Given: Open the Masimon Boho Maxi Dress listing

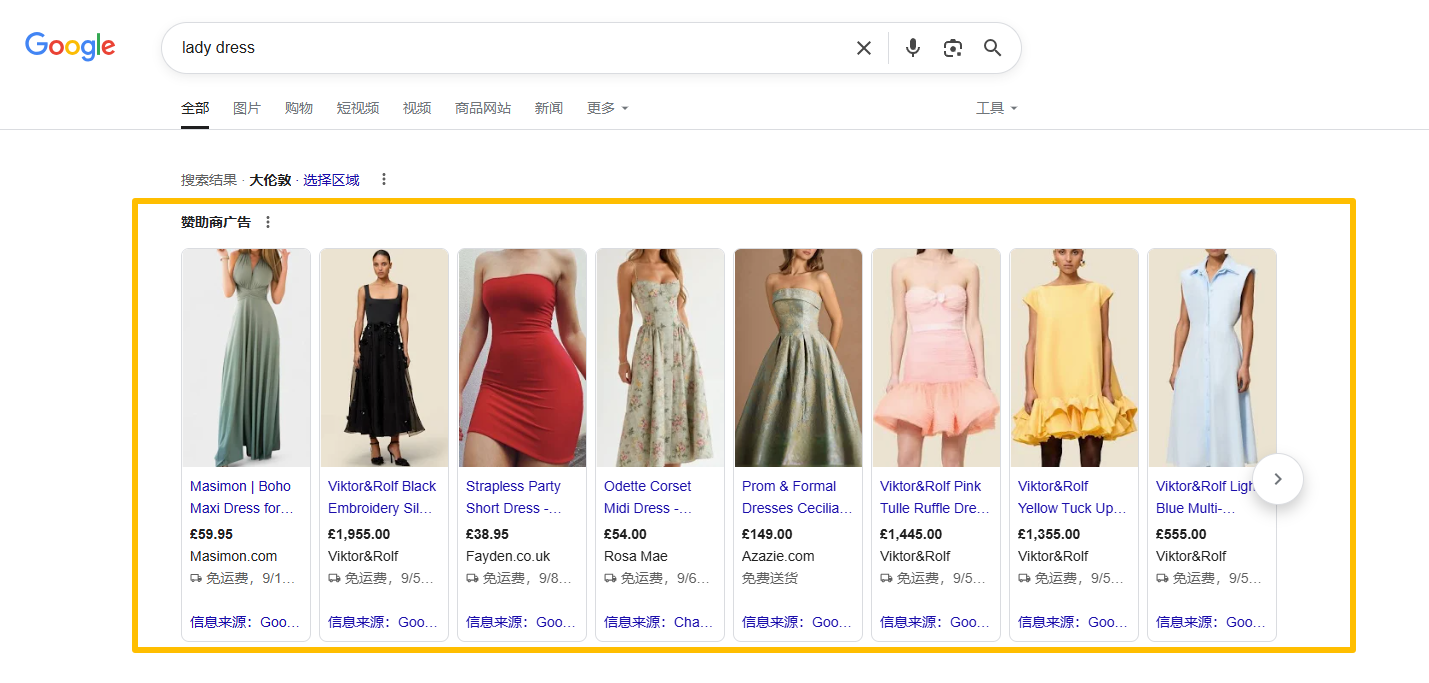Looking at the screenshot, I should pyautogui.click(x=240, y=496).
